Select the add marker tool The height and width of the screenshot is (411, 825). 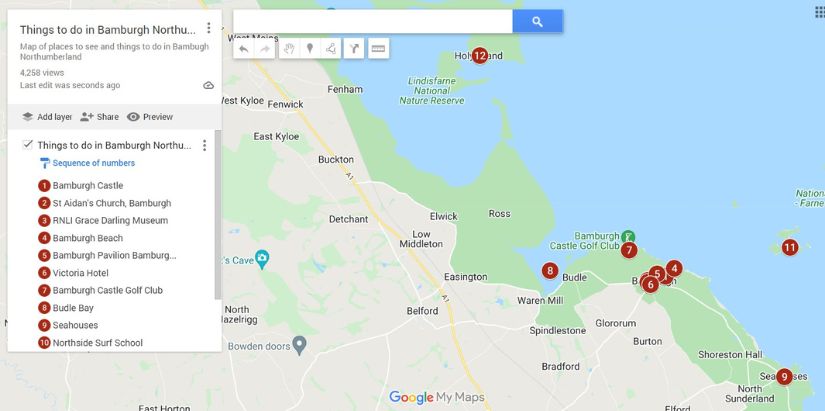pos(310,49)
